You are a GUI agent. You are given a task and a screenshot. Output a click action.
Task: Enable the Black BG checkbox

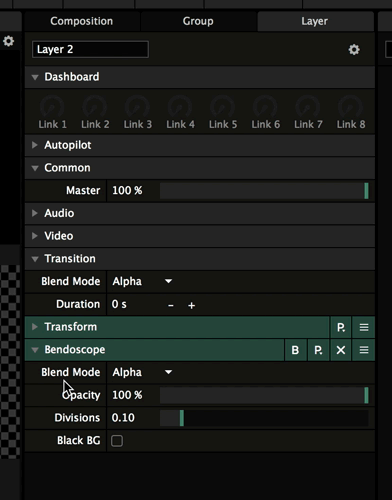point(117,441)
